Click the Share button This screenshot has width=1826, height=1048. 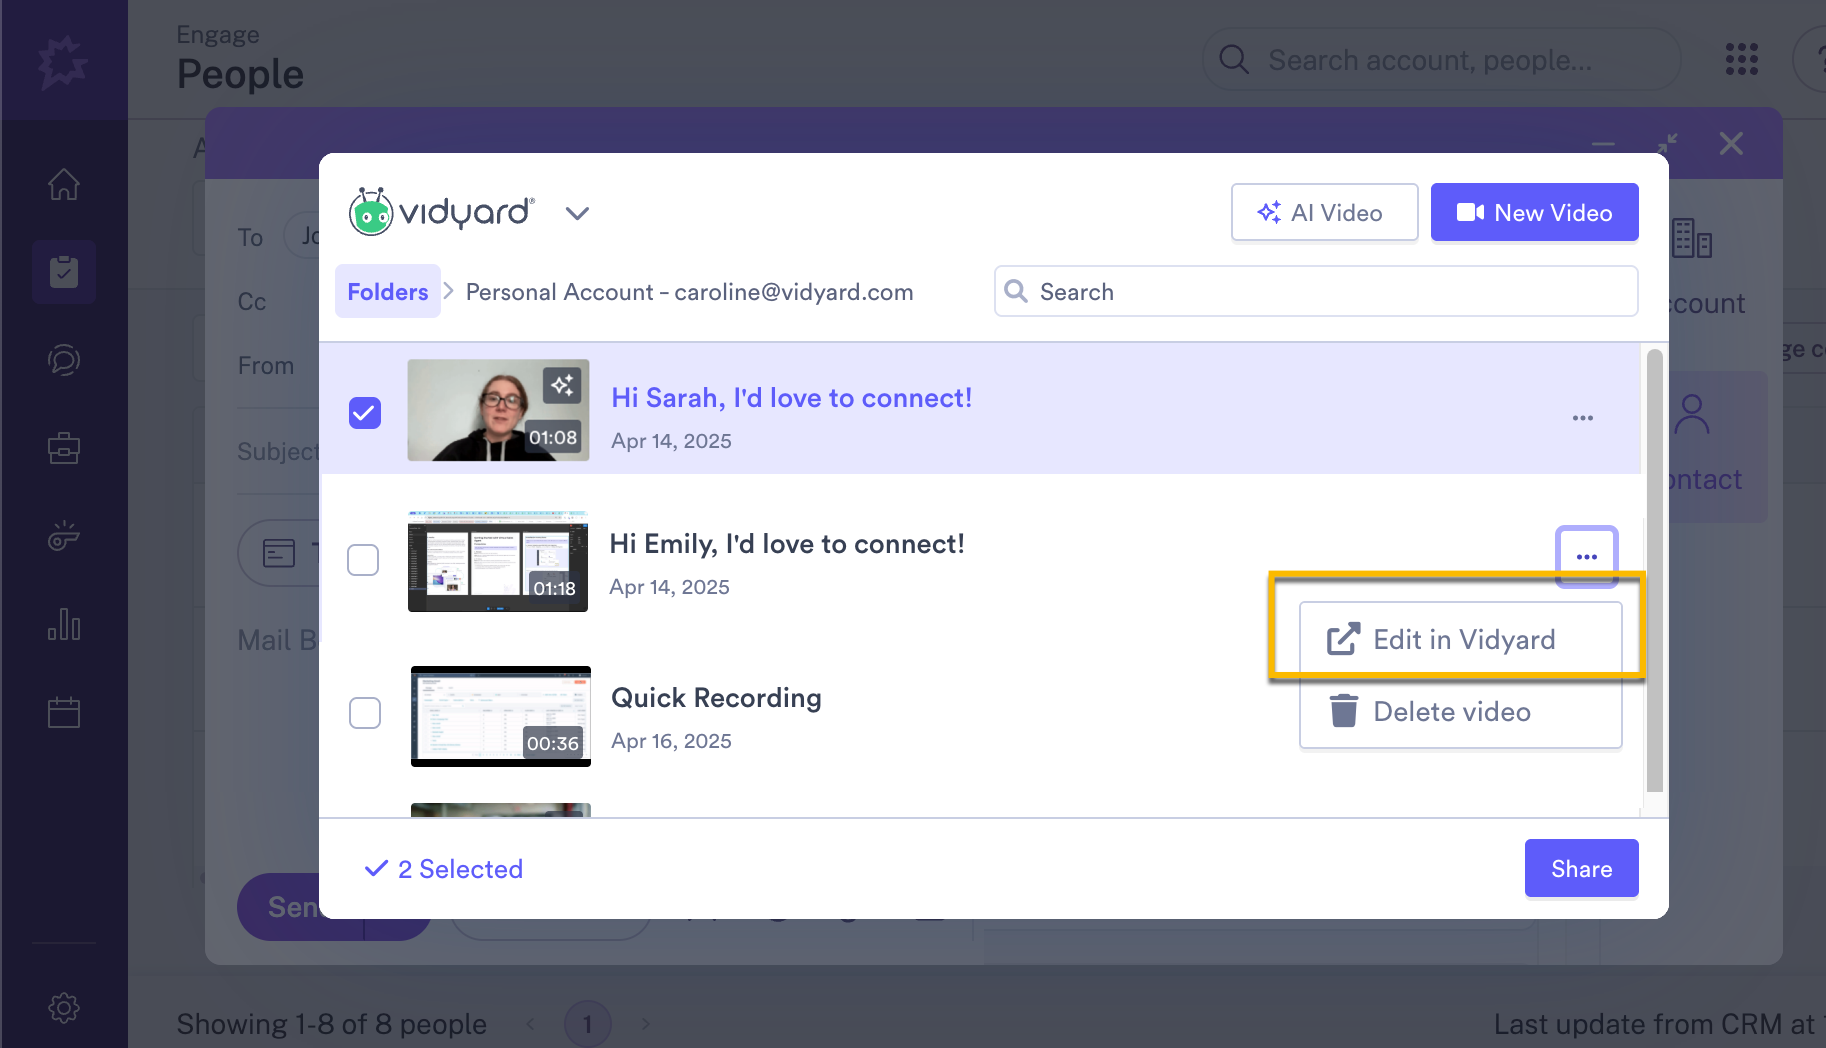click(x=1581, y=868)
